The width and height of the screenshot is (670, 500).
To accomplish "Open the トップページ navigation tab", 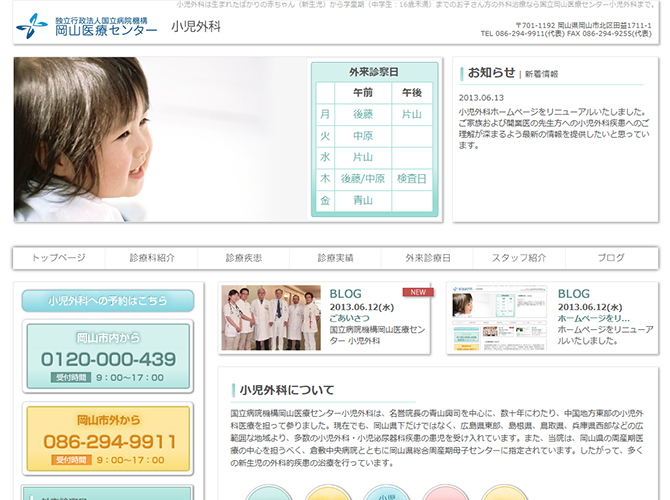I will pyautogui.click(x=59, y=258).
